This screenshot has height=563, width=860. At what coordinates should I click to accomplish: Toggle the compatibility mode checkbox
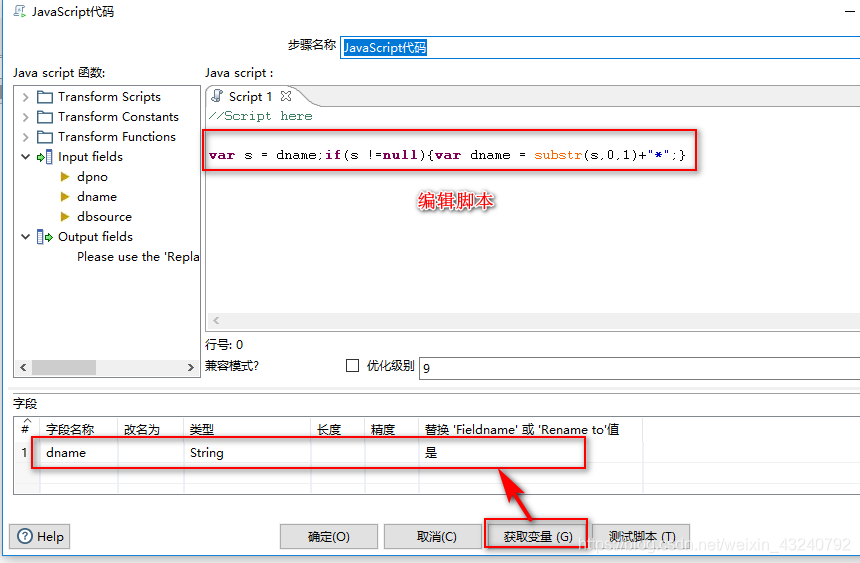click(x=353, y=365)
